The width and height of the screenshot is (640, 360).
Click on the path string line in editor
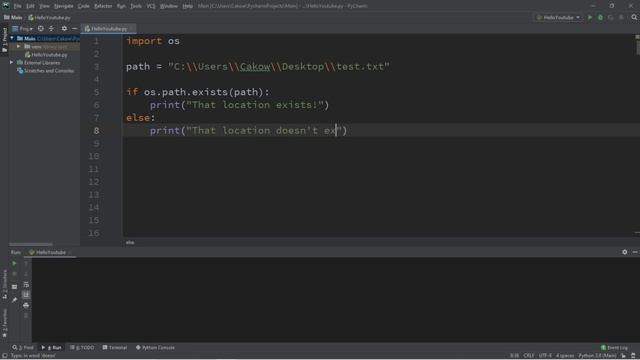258,67
